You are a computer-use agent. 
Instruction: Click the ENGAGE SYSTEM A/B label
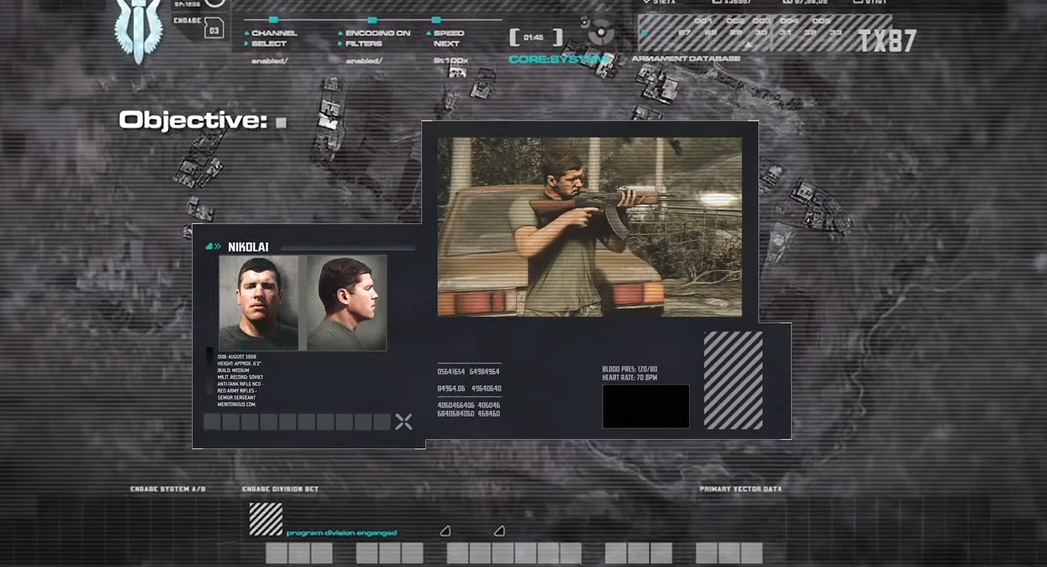click(167, 489)
